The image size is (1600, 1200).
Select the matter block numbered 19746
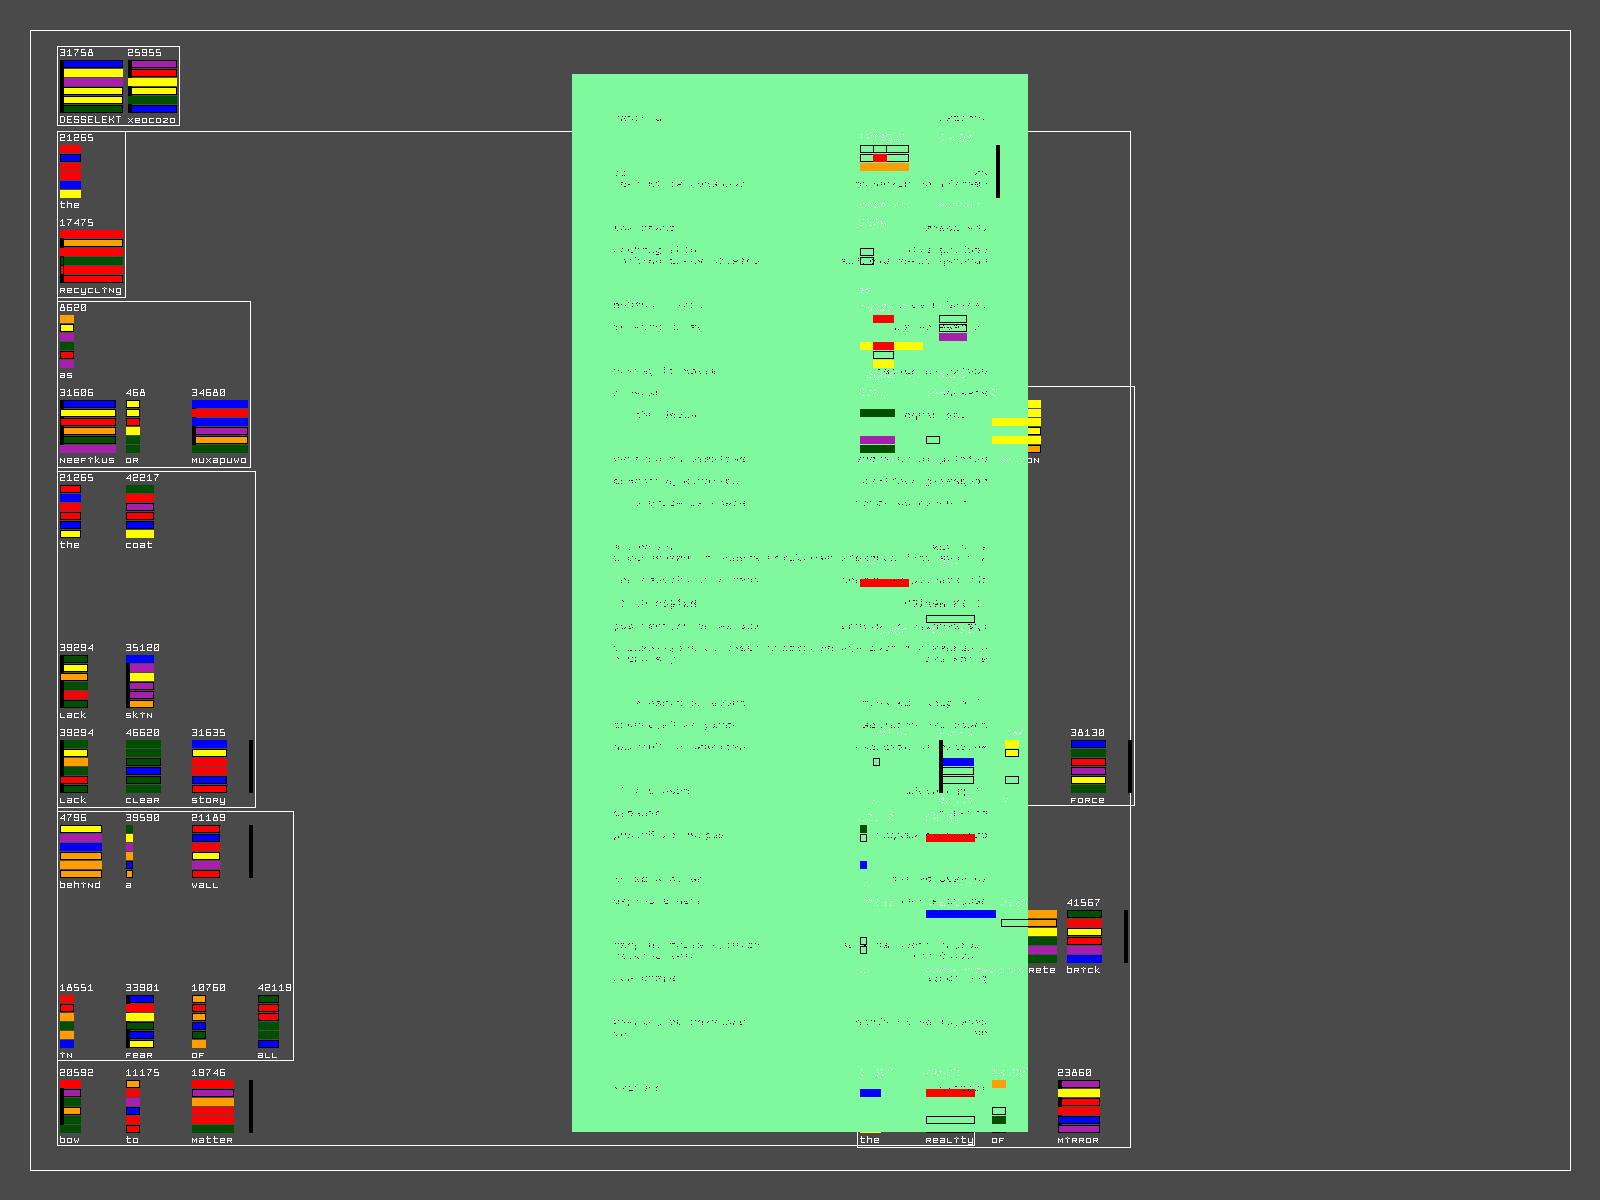coord(212,1107)
